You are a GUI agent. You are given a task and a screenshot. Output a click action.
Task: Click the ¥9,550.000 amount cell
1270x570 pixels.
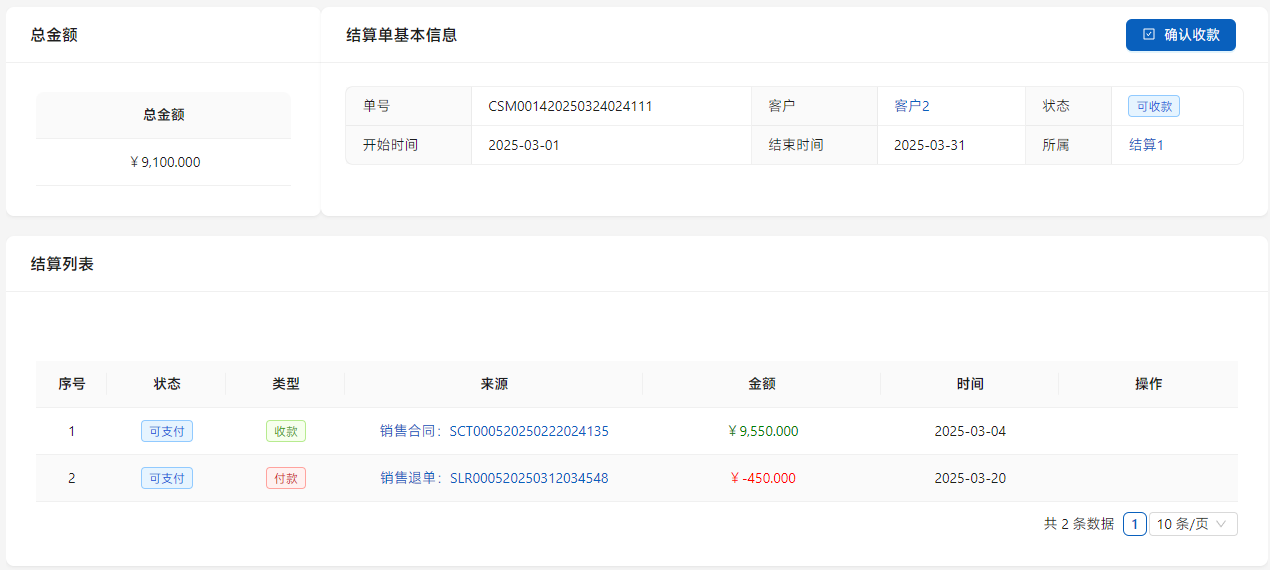[763, 431]
